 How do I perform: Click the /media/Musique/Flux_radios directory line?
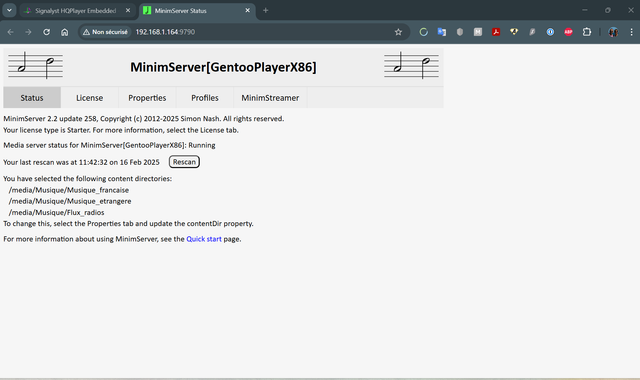click(56, 212)
